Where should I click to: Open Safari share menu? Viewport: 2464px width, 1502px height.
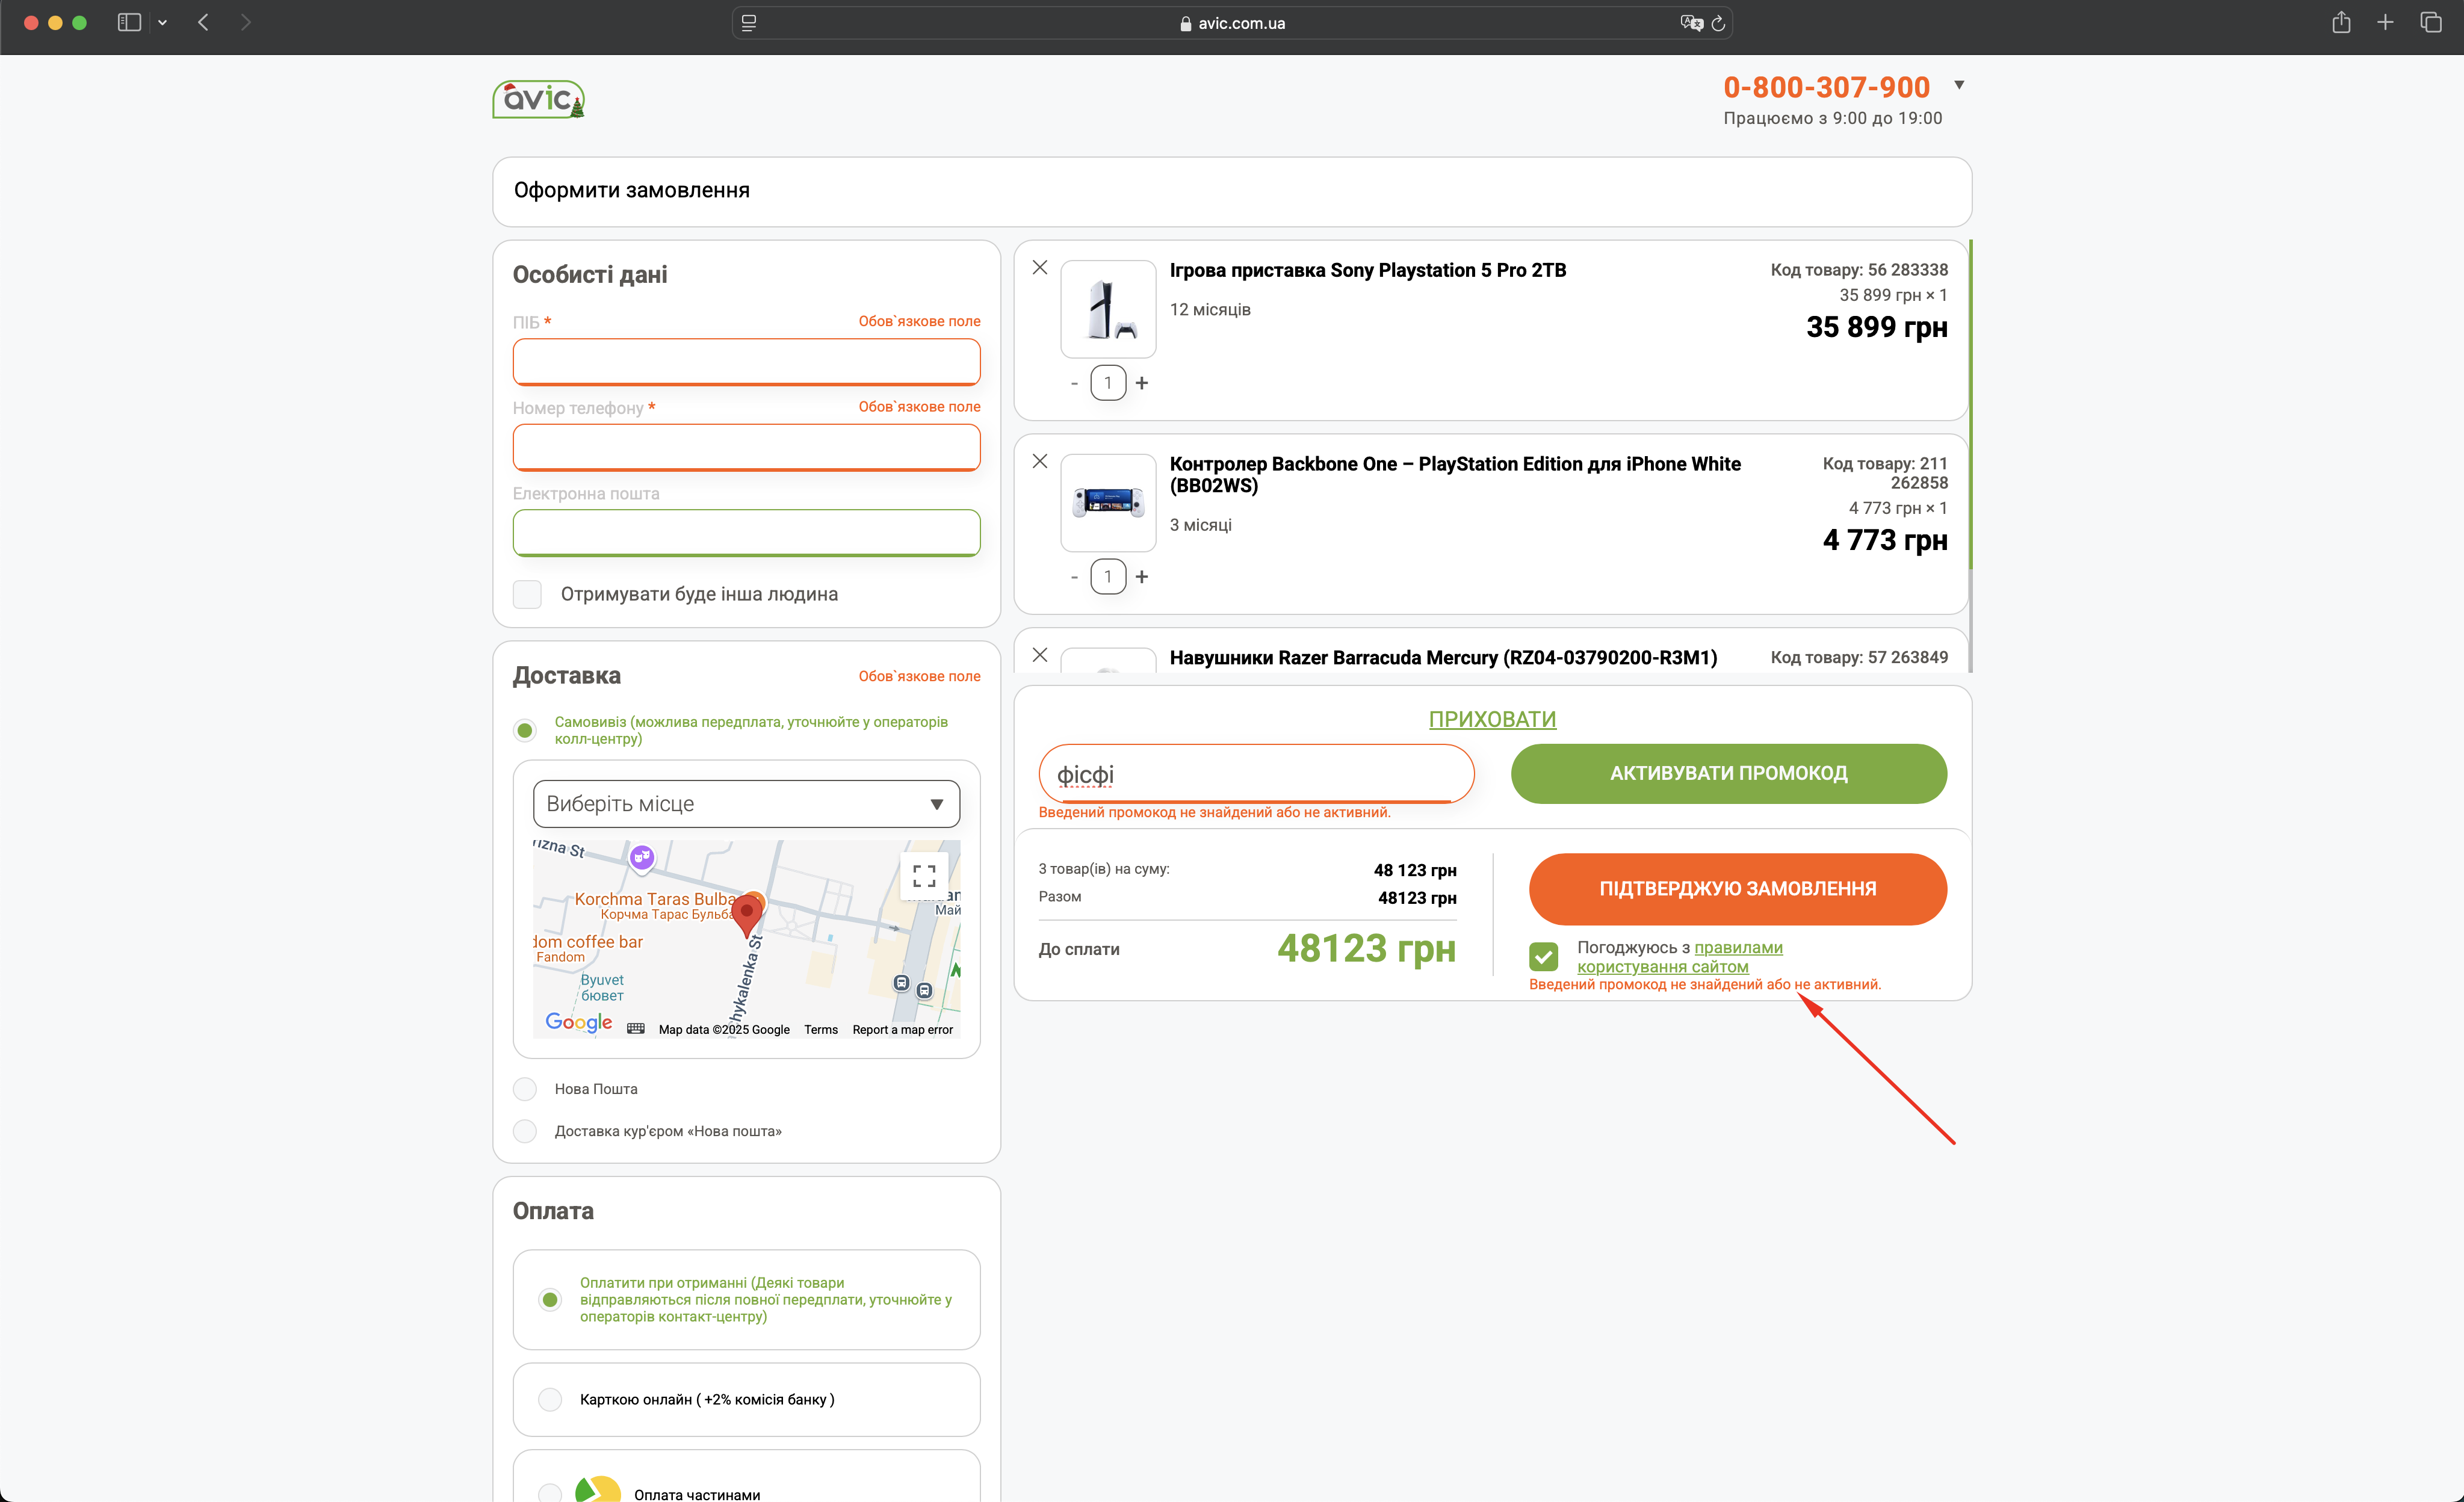point(2341,23)
